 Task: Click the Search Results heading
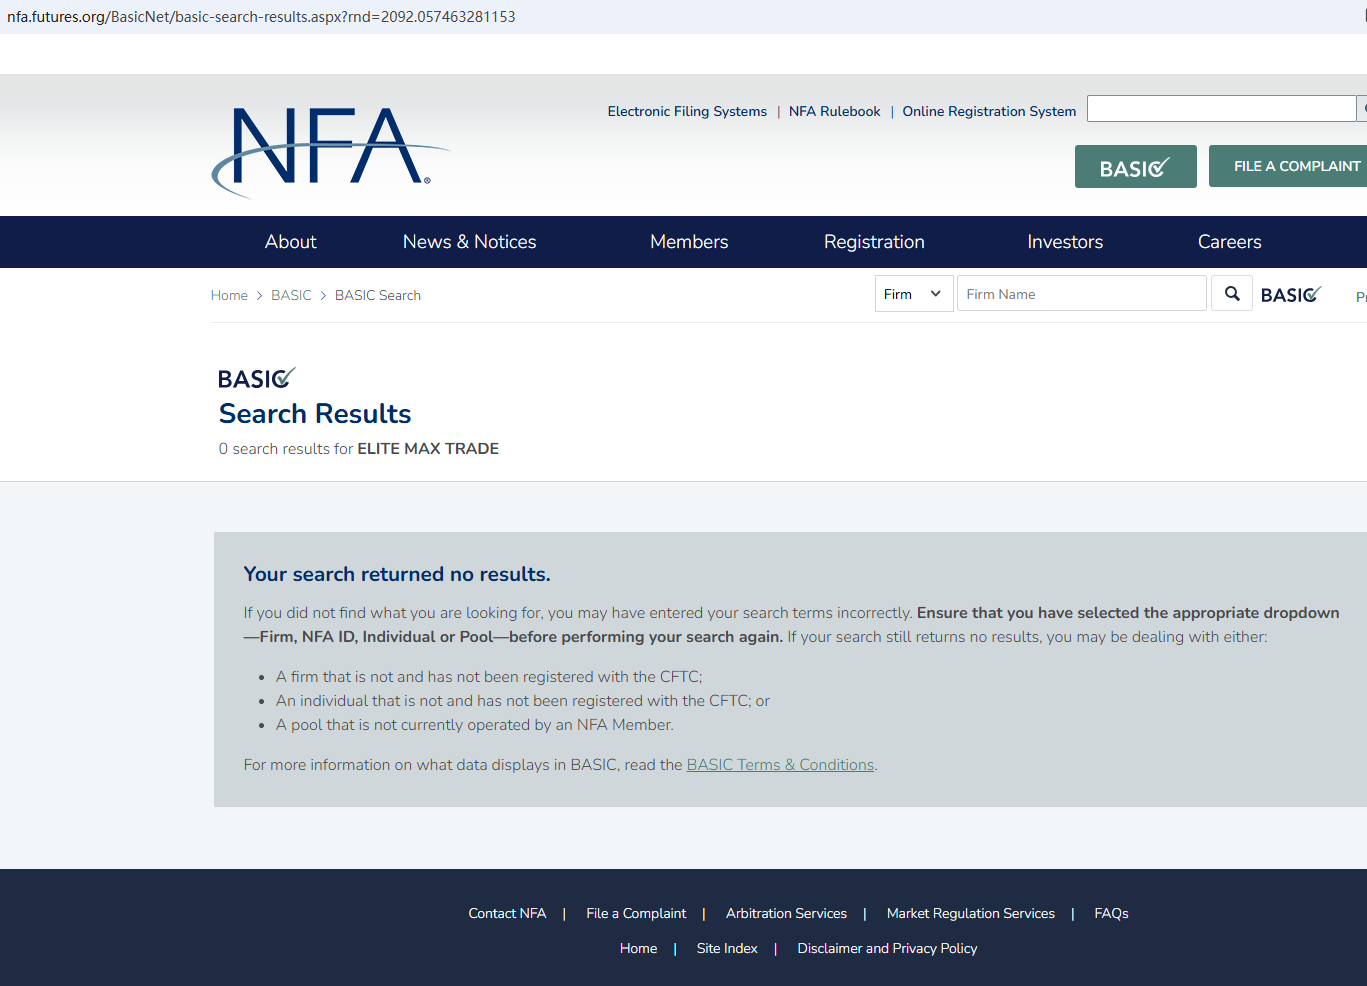[x=315, y=414]
